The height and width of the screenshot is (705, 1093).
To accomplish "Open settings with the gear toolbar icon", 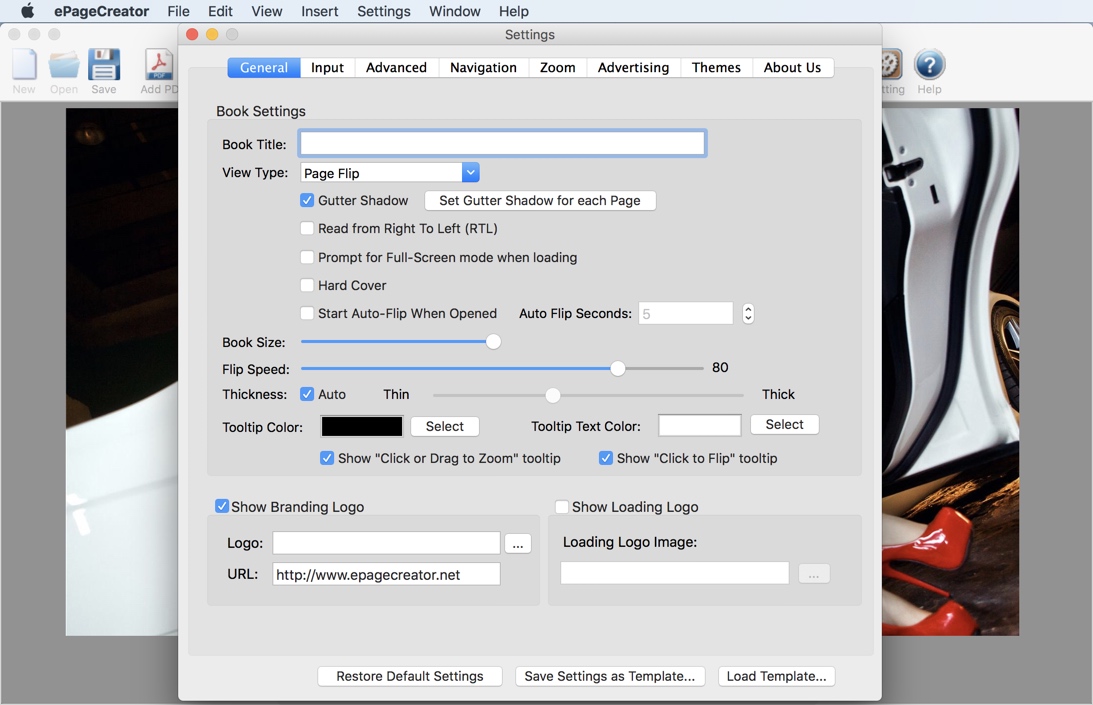I will (888, 65).
